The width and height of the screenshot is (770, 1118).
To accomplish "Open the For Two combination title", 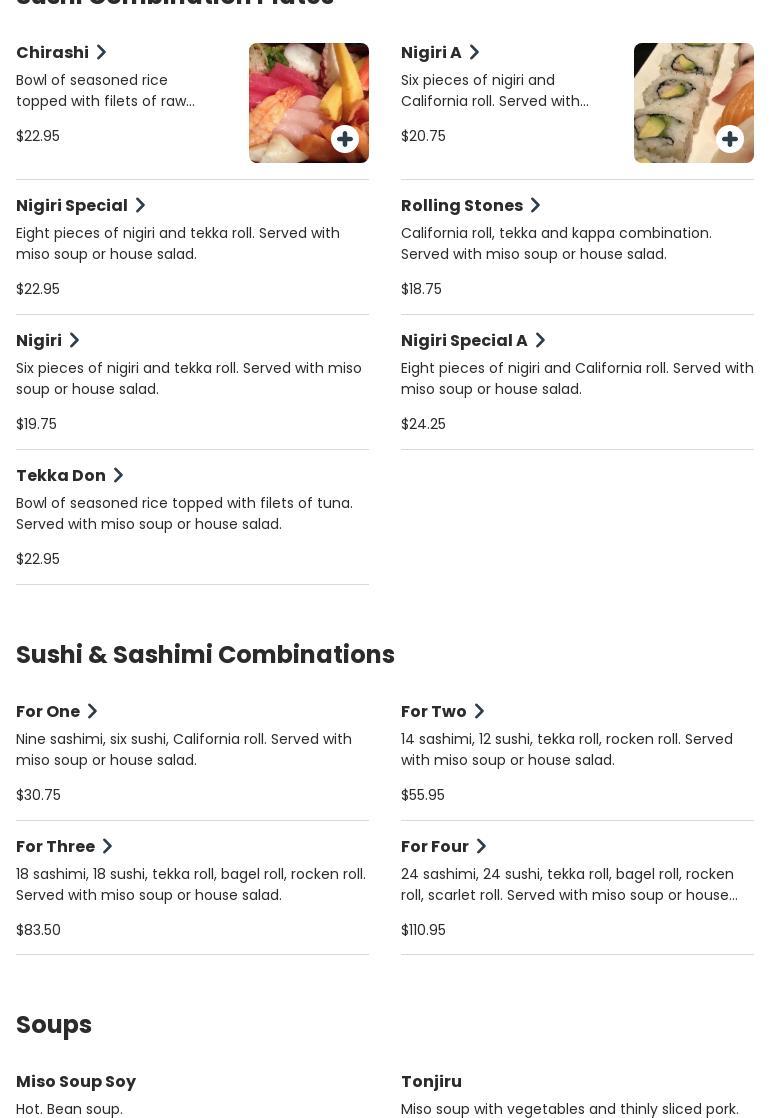I will (434, 711).
